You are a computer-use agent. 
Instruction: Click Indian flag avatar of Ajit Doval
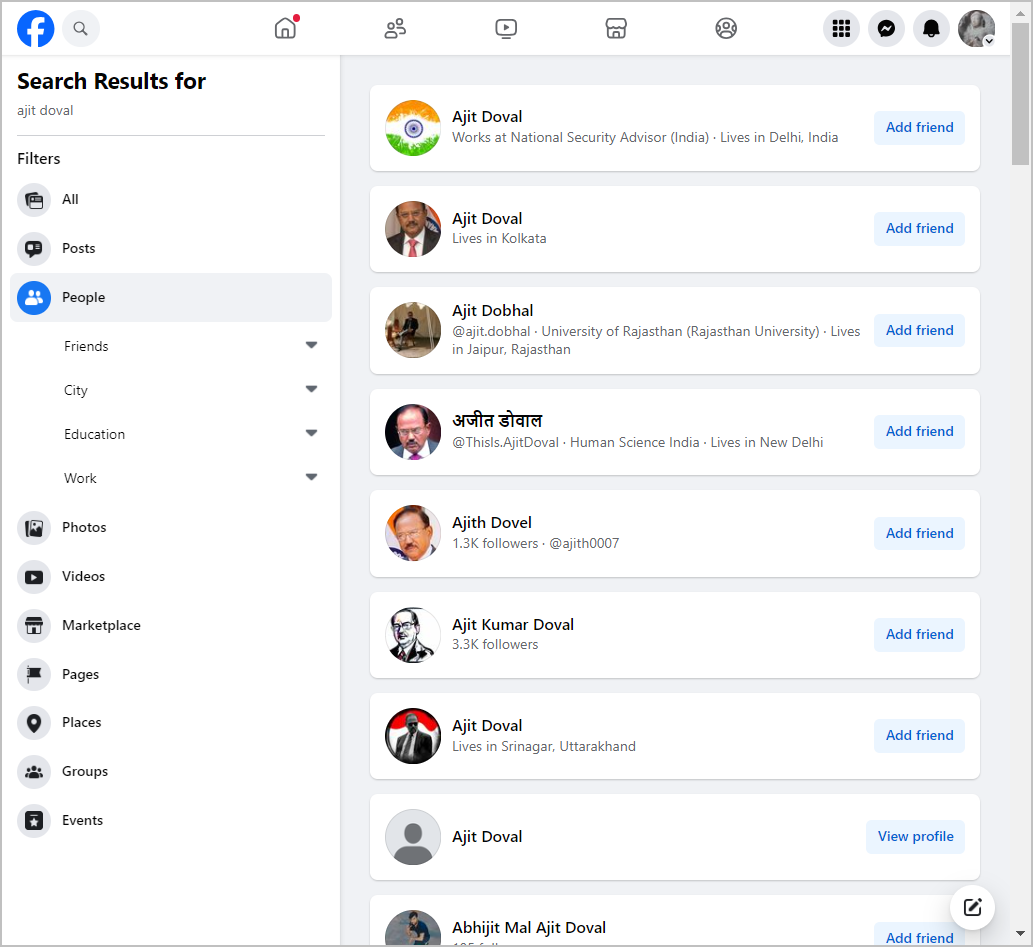(x=413, y=128)
